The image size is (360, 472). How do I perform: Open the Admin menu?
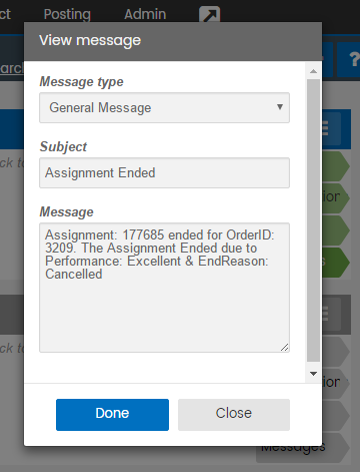pos(145,14)
